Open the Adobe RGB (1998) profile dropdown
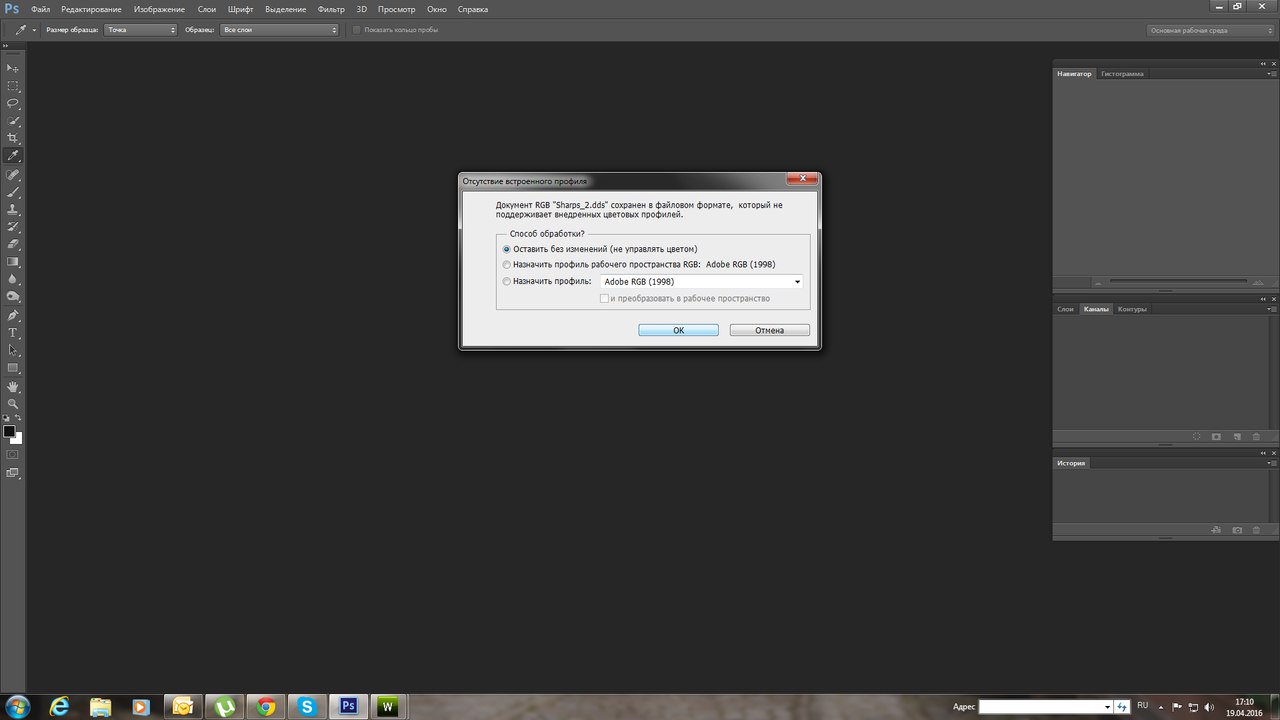Image resolution: width=1280 pixels, height=720 pixels. pyautogui.click(x=701, y=282)
